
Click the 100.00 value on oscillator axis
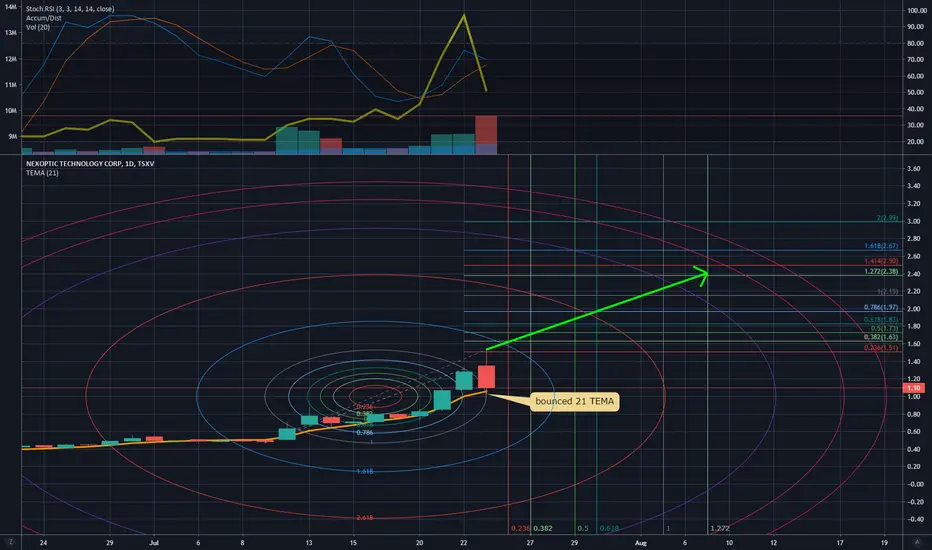(x=916, y=11)
